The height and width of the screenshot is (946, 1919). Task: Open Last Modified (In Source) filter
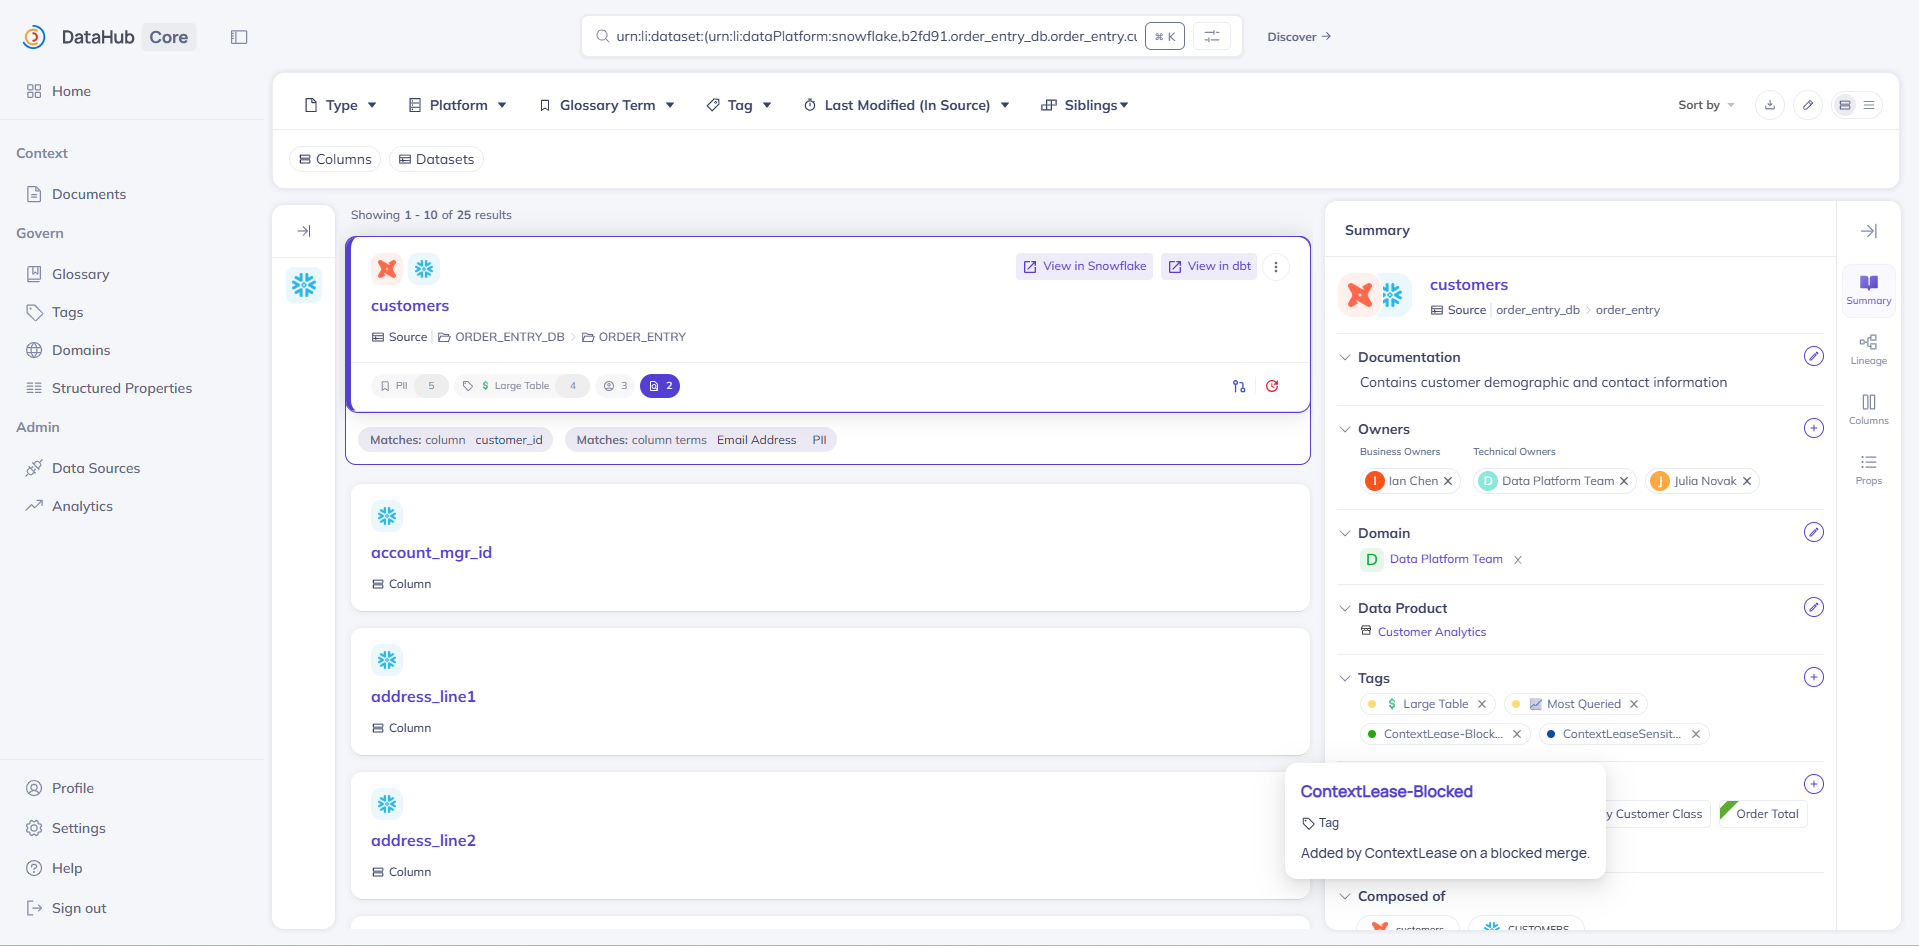(x=907, y=105)
